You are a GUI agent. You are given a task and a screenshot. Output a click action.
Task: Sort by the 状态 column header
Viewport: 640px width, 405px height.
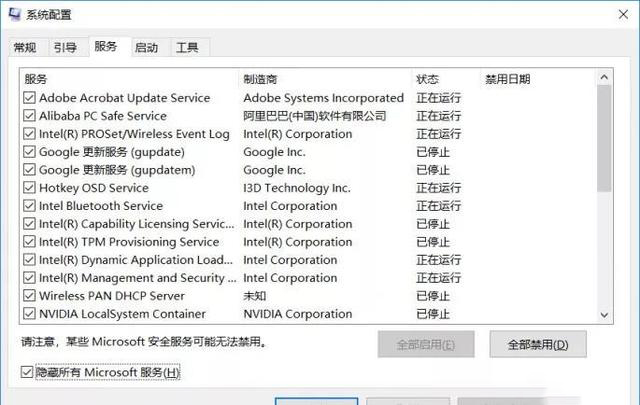(427, 79)
